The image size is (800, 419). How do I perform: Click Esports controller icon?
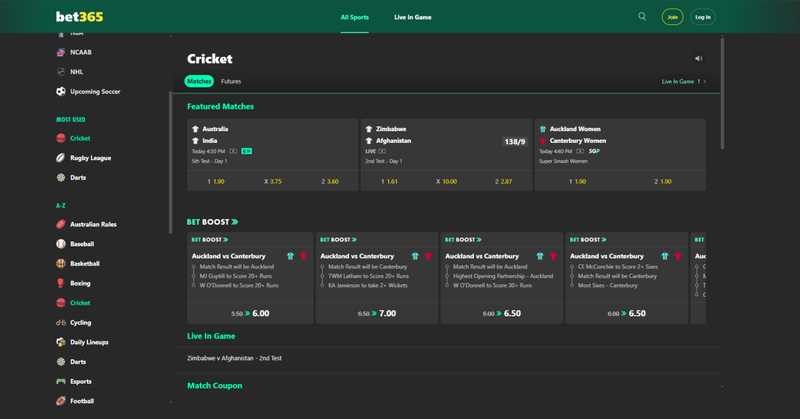point(61,381)
